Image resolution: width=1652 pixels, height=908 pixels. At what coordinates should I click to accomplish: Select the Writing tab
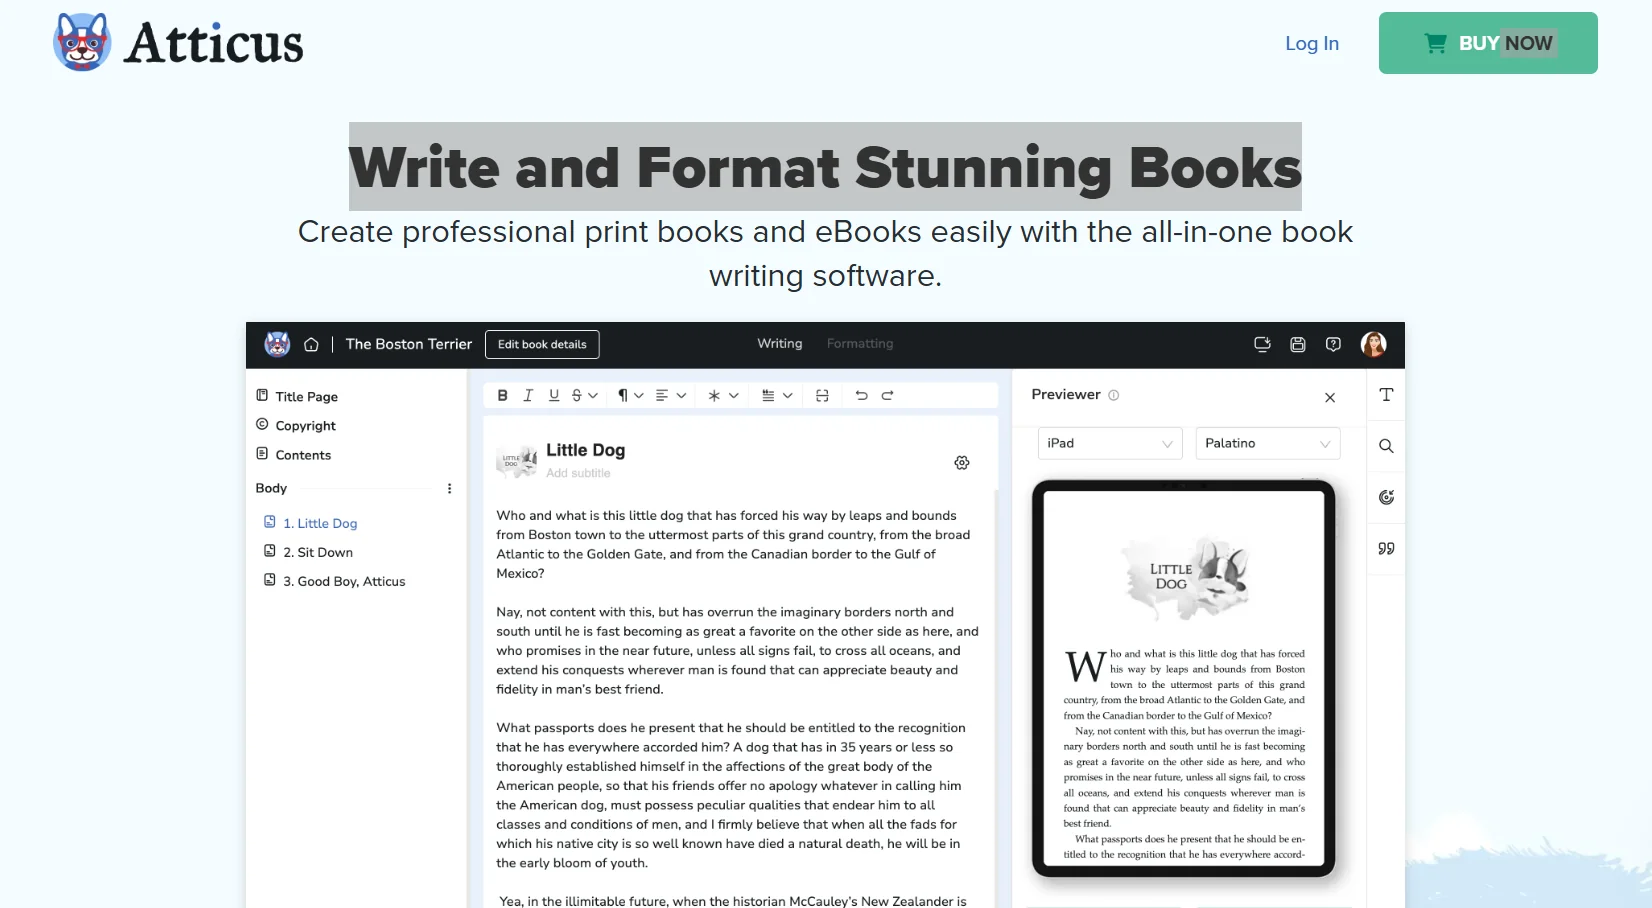tap(779, 344)
